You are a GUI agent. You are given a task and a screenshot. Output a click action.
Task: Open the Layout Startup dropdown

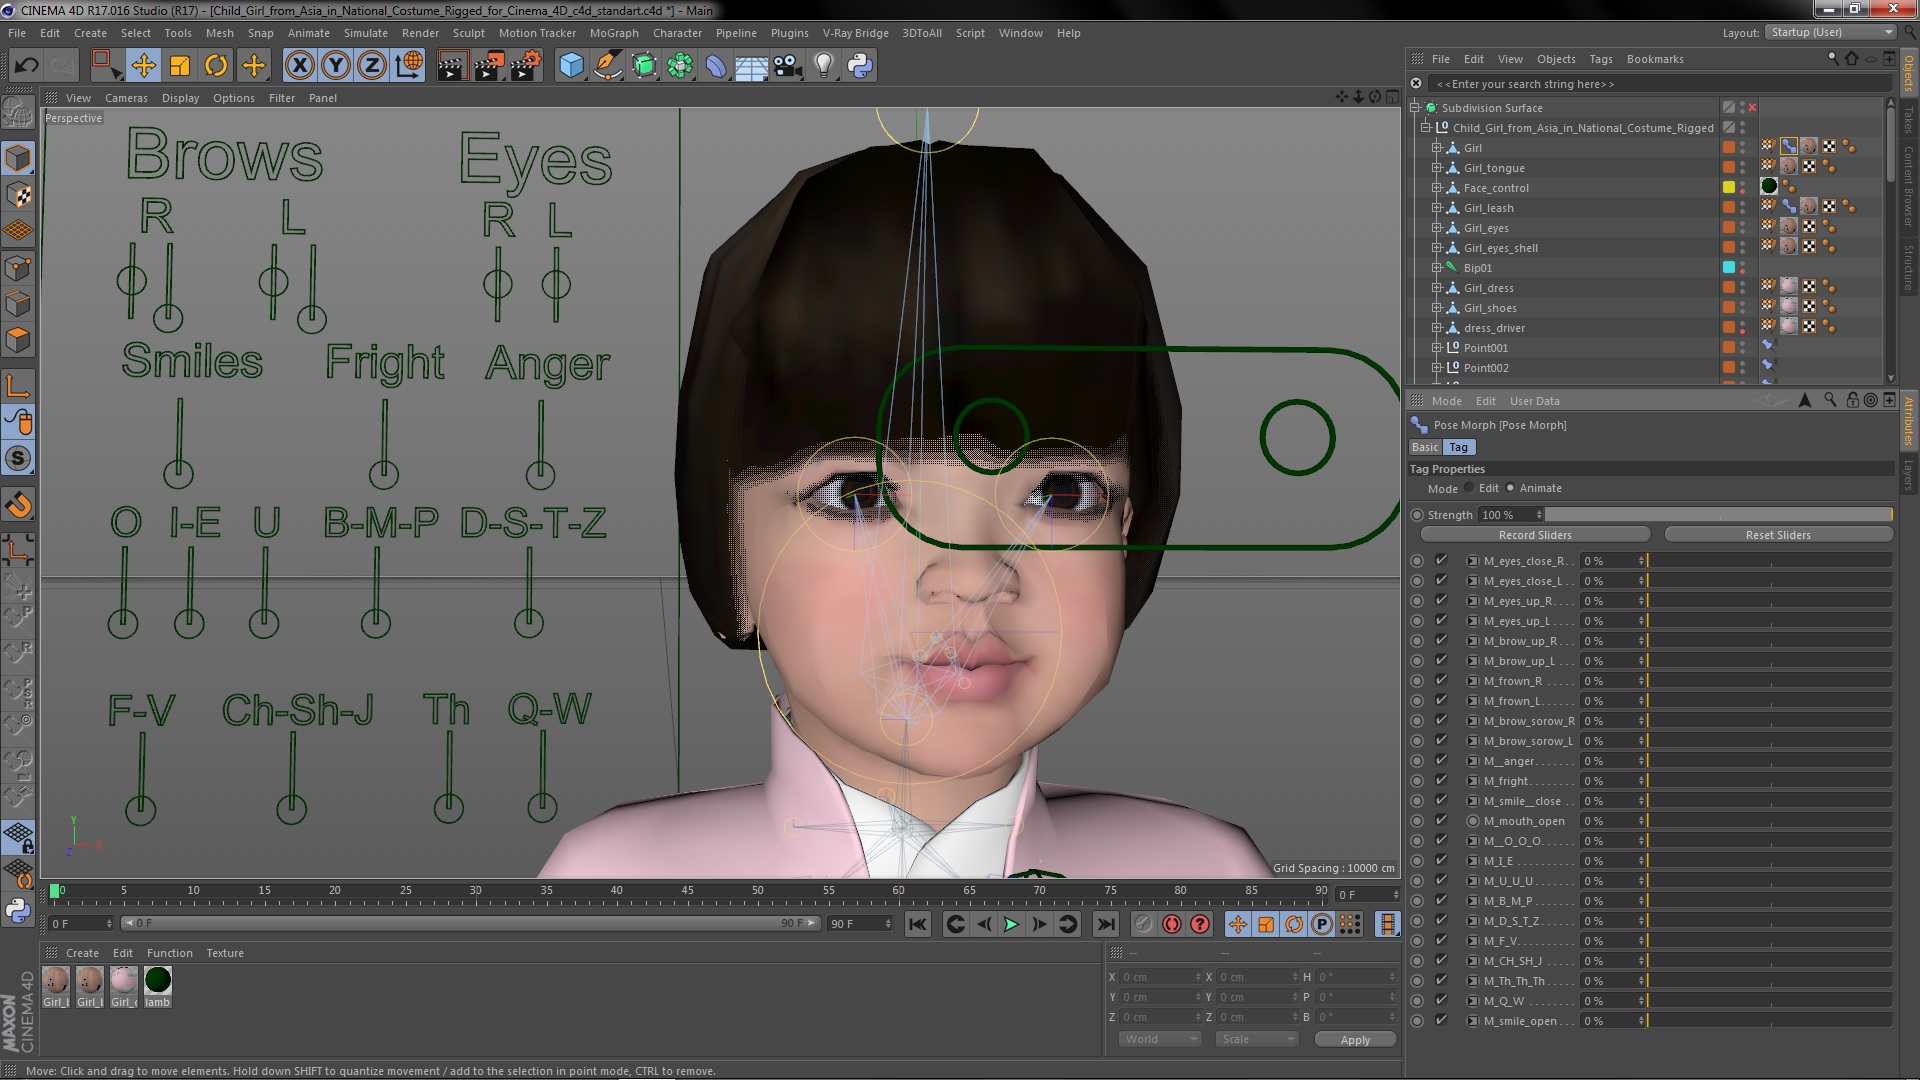pos(1829,33)
